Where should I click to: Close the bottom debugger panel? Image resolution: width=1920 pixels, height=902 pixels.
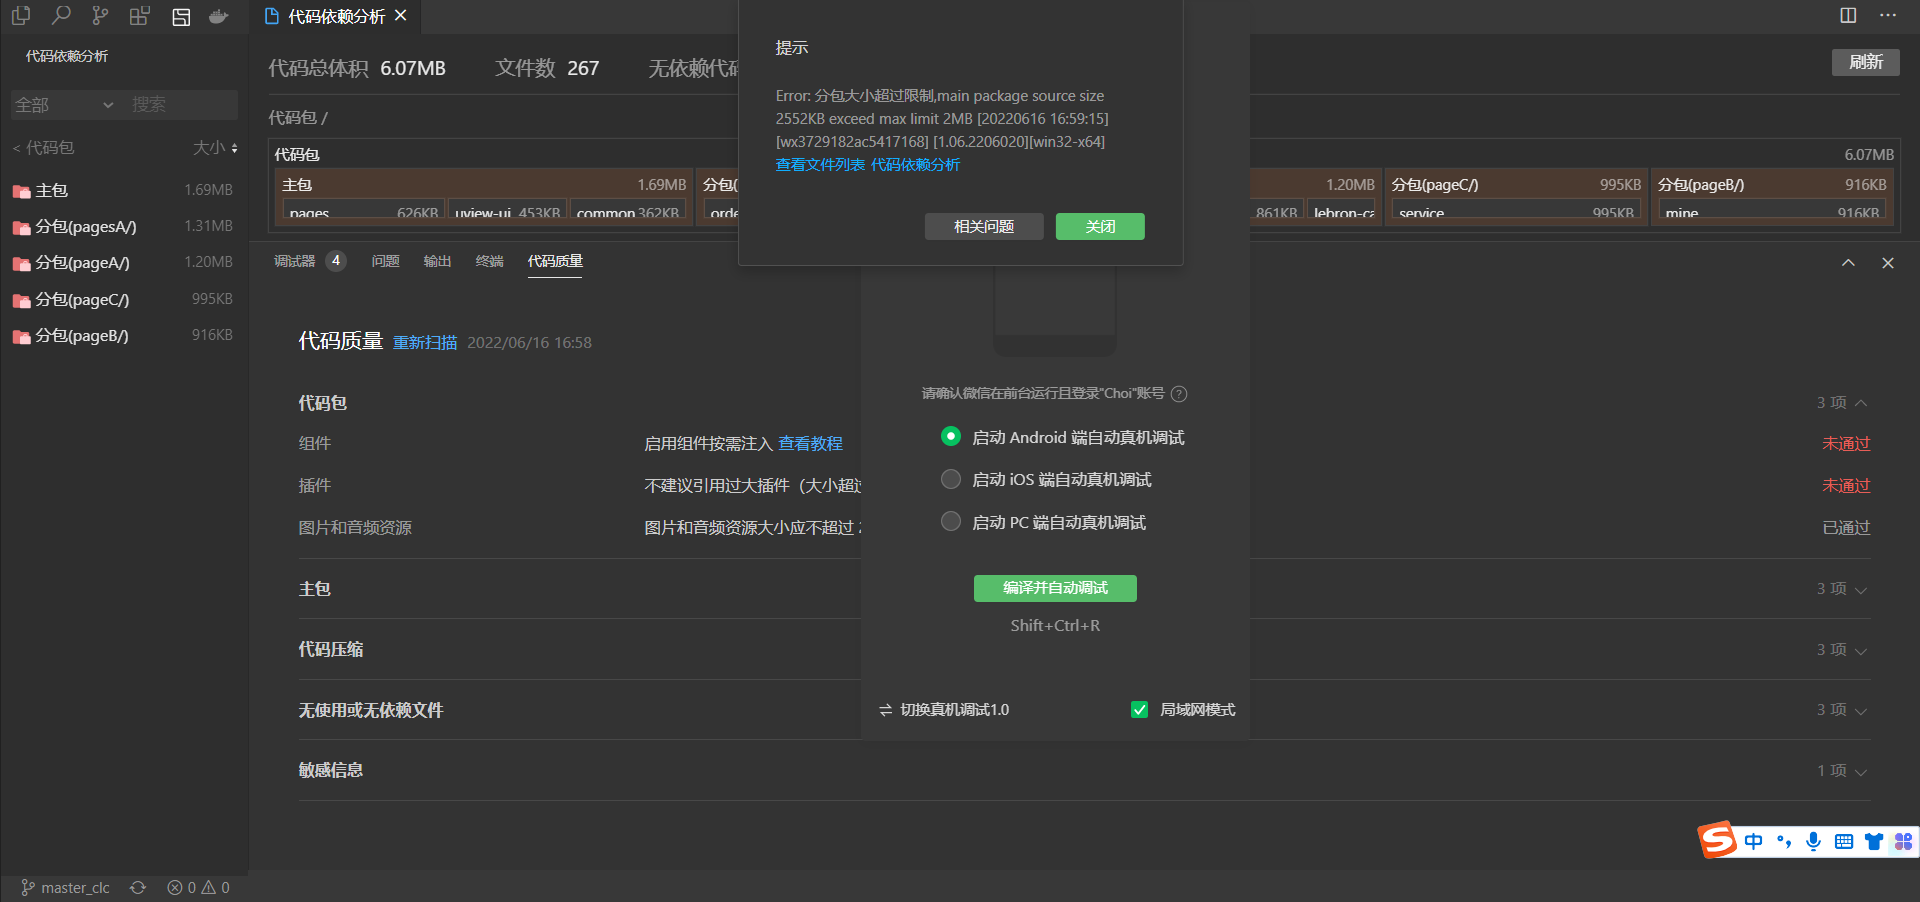(1888, 263)
